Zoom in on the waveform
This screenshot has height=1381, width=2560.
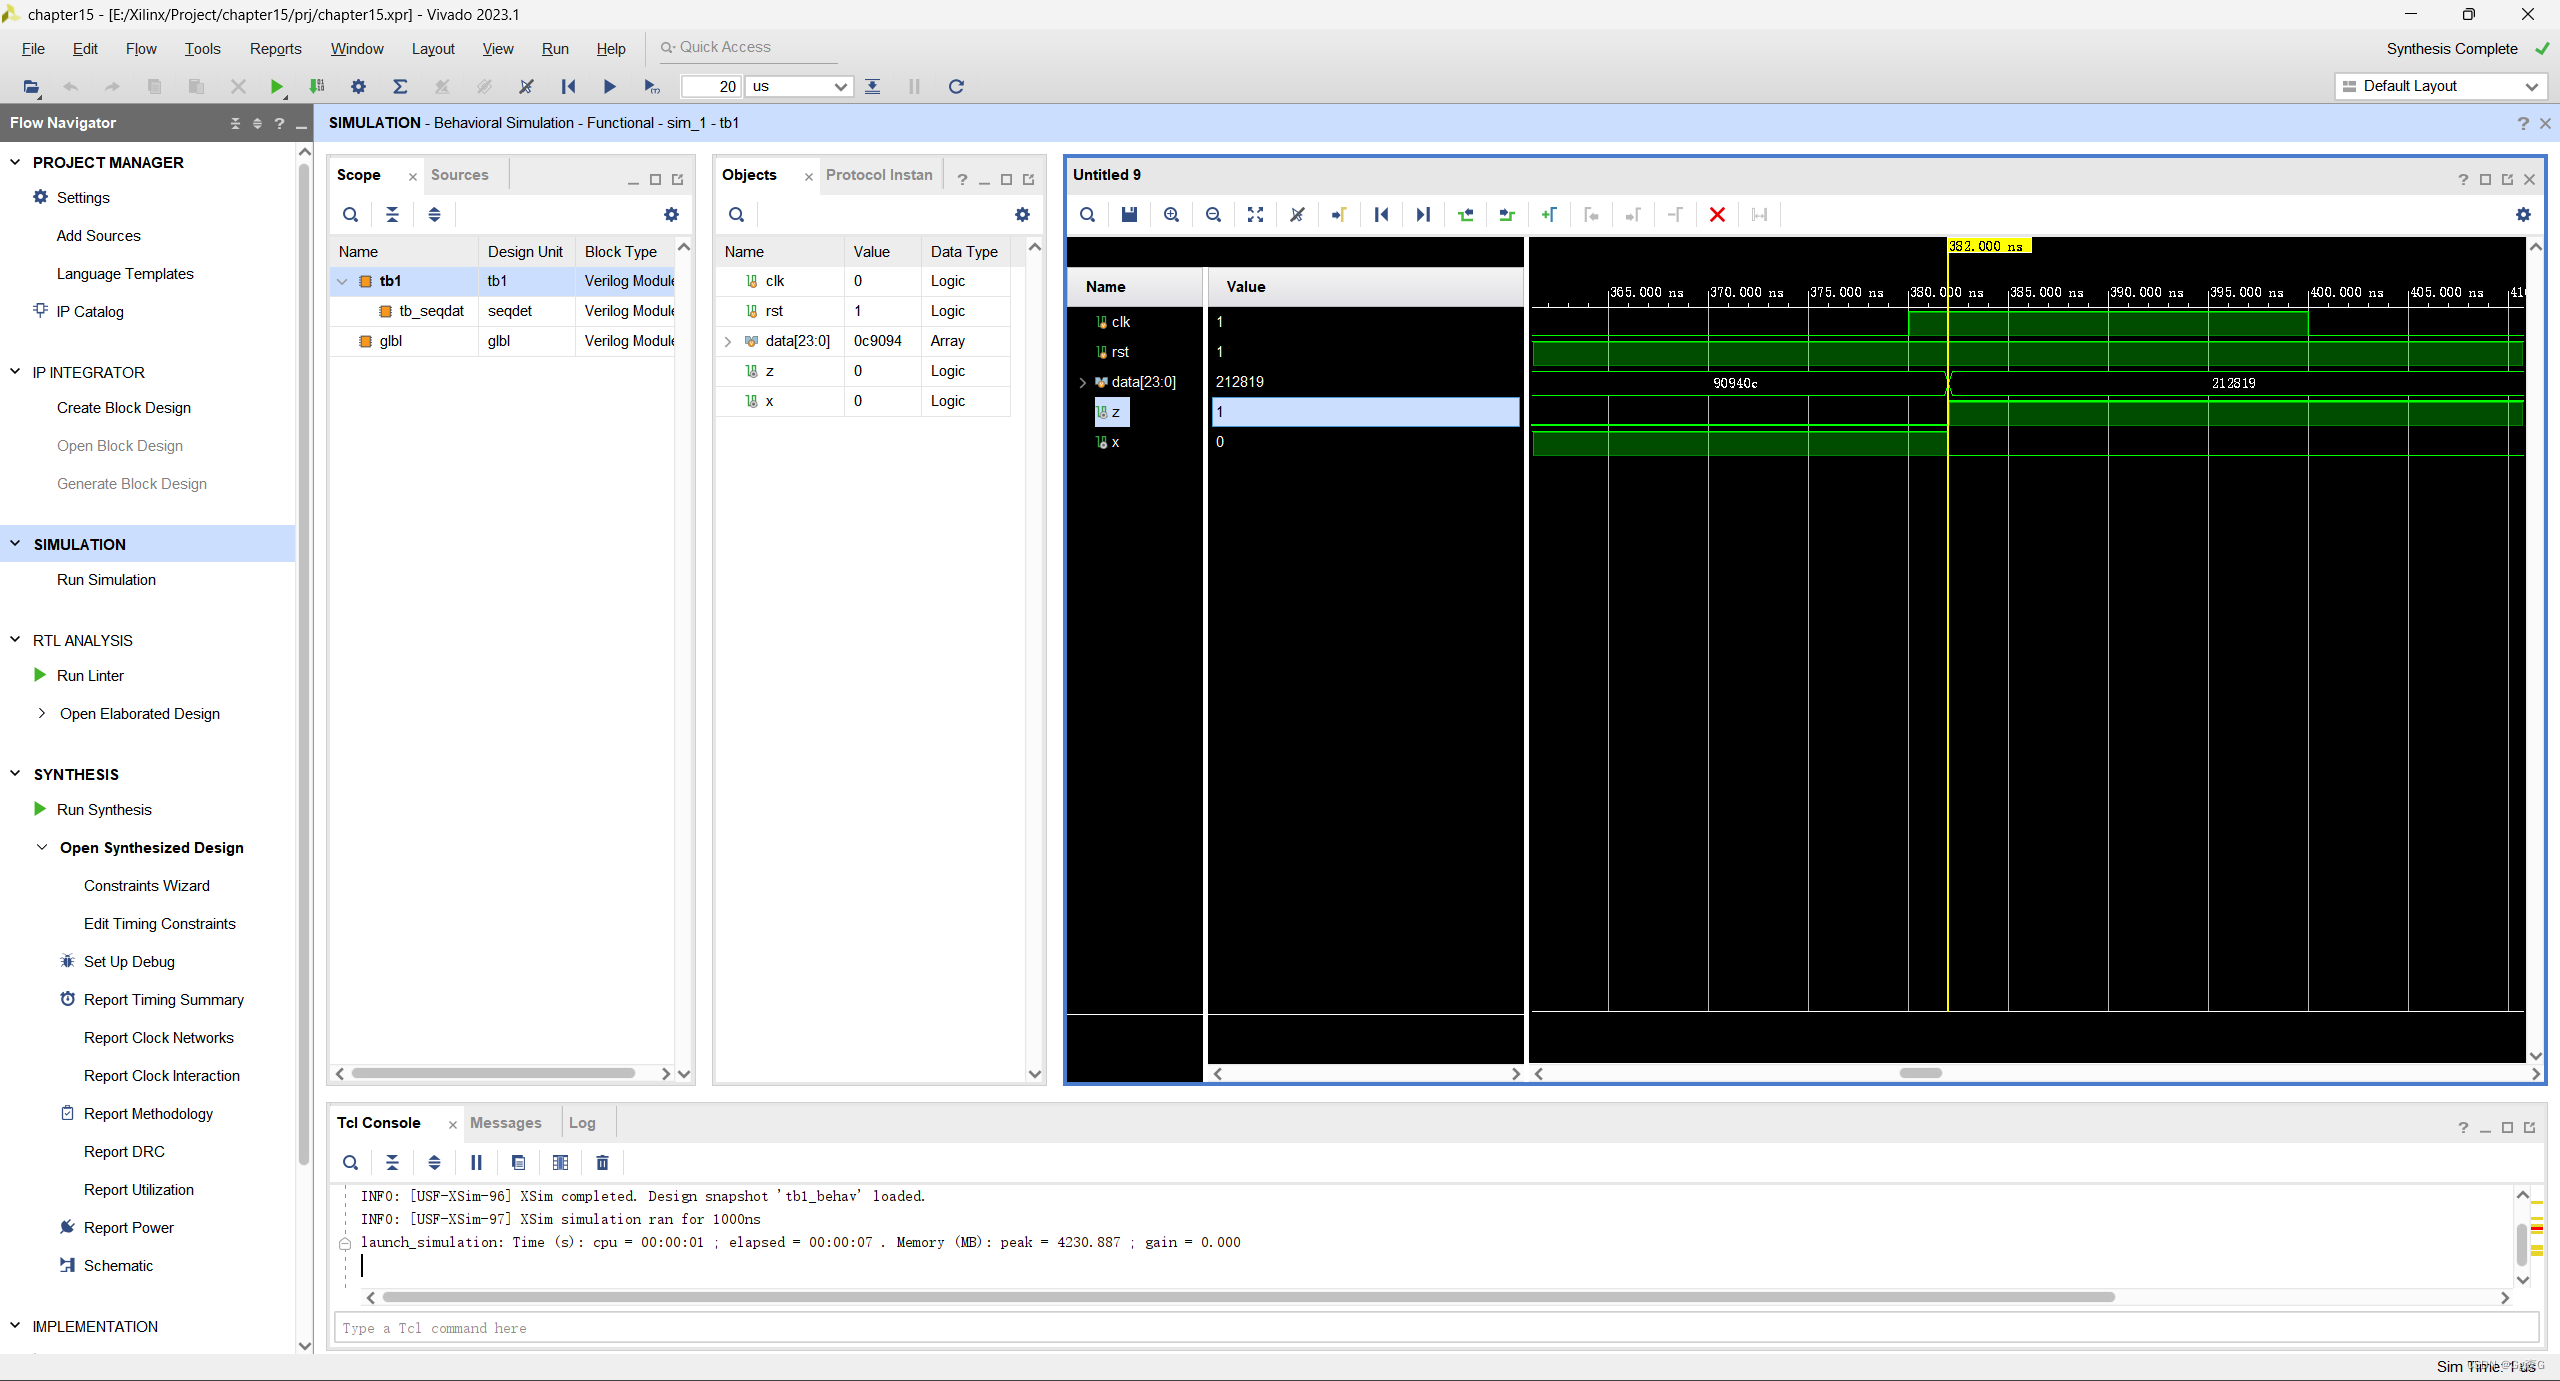tap(1171, 215)
